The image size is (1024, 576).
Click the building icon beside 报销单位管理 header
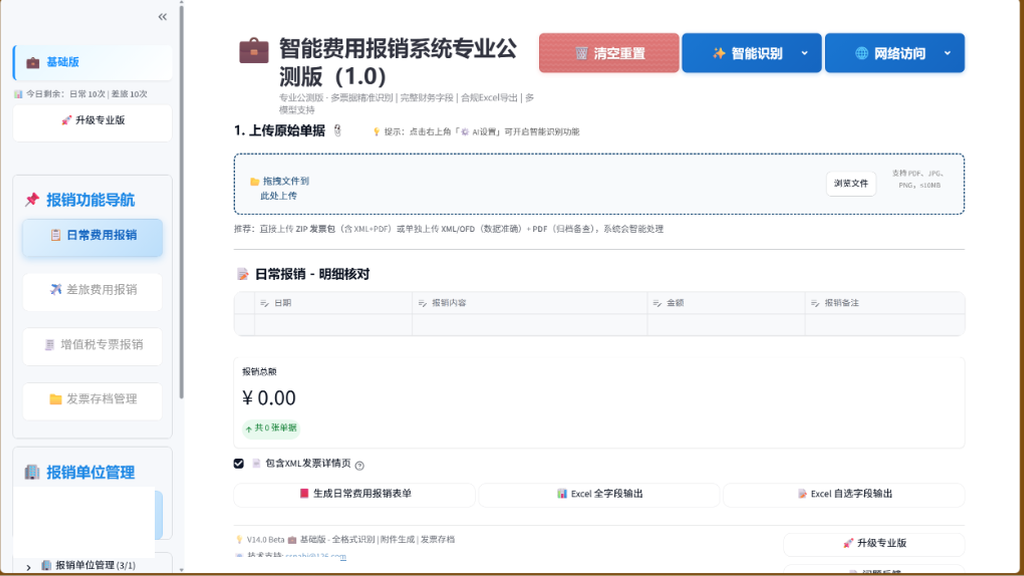pos(31,473)
